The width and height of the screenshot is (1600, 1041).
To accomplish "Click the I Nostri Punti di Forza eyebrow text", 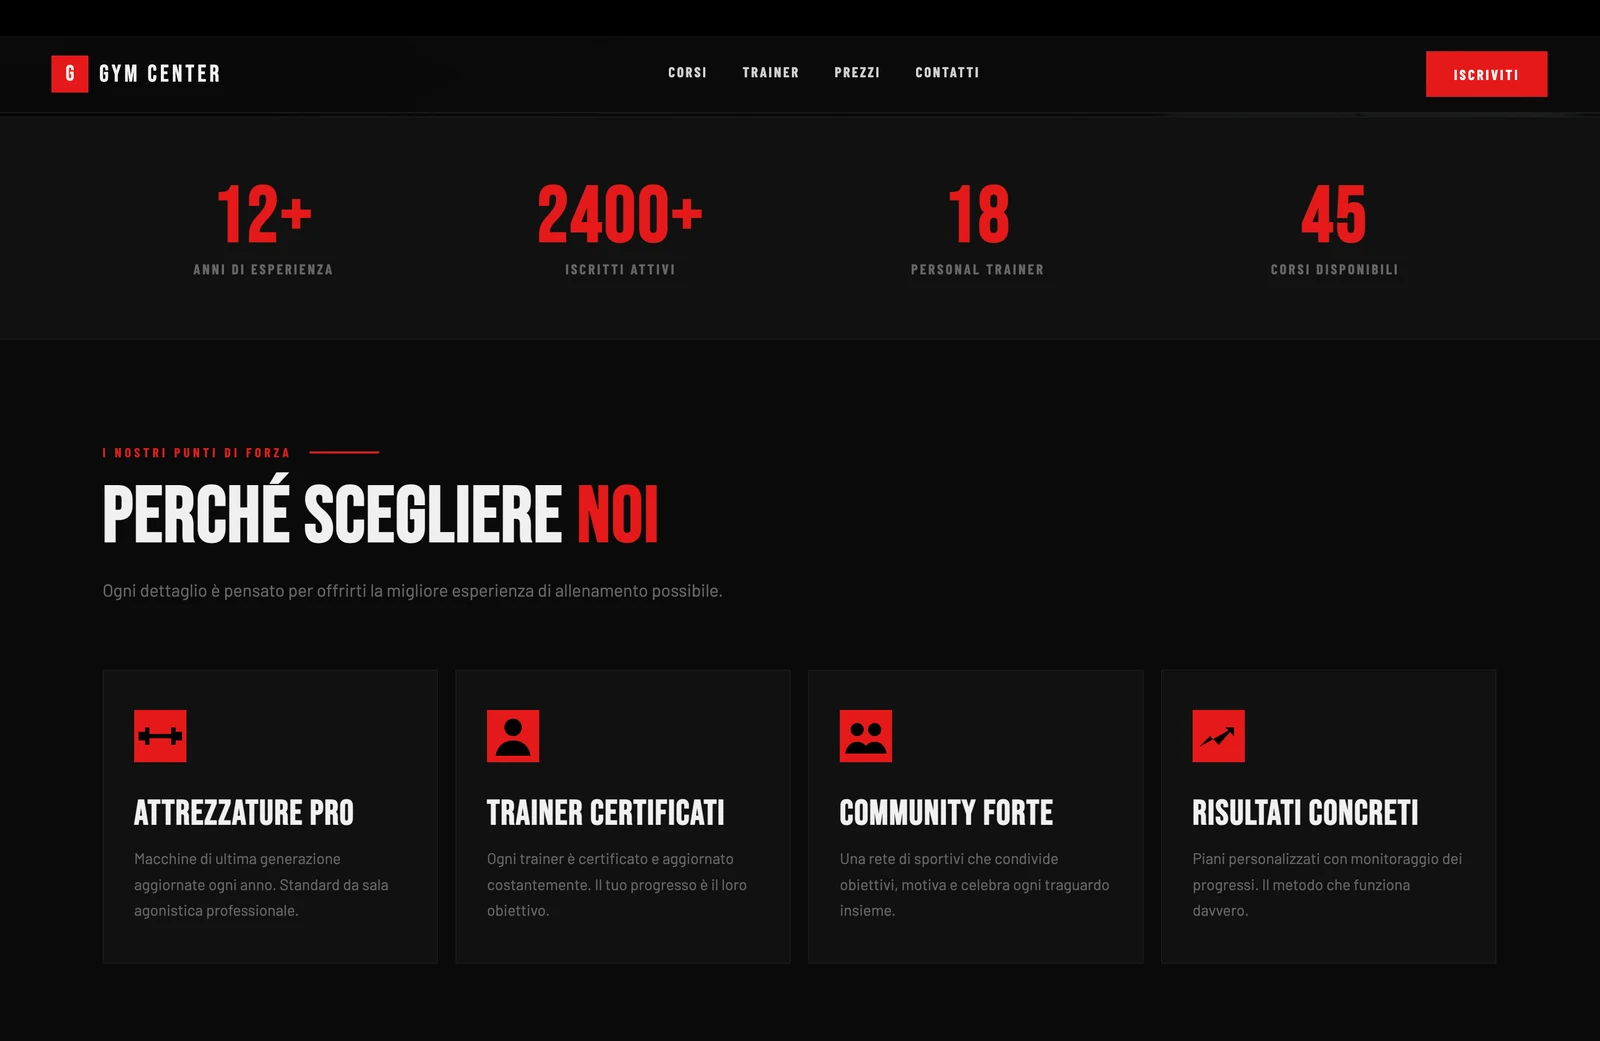I will coord(197,453).
